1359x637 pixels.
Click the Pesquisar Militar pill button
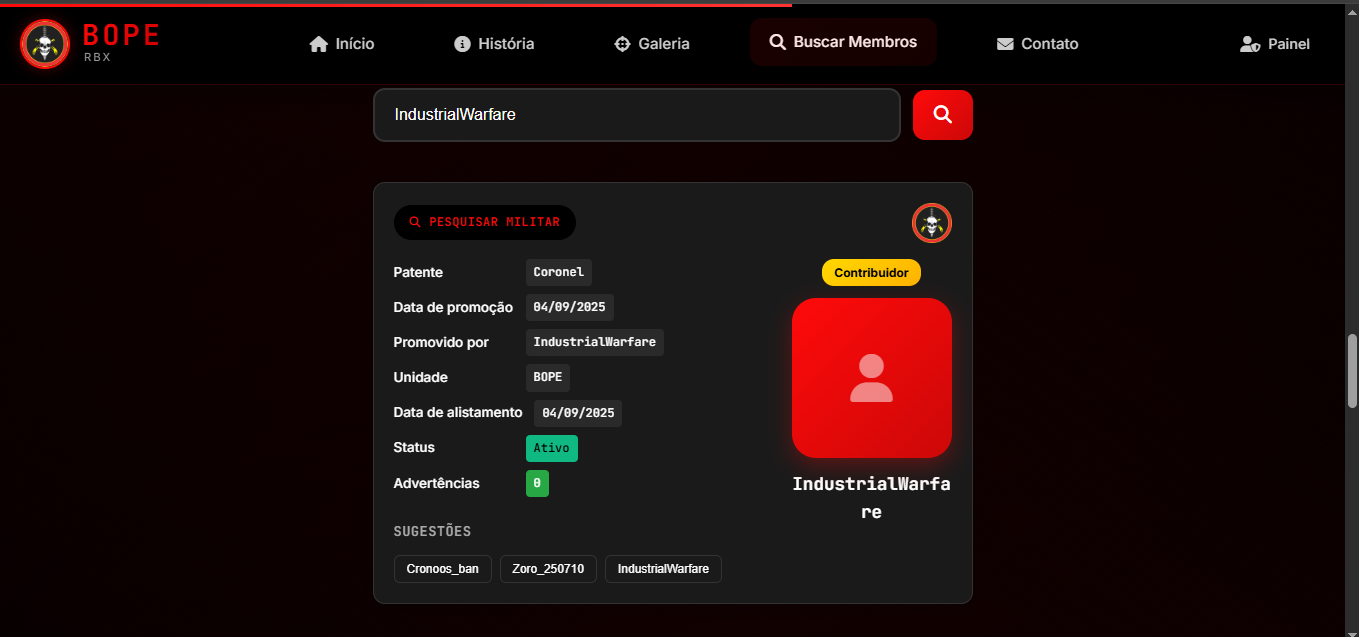(x=485, y=222)
